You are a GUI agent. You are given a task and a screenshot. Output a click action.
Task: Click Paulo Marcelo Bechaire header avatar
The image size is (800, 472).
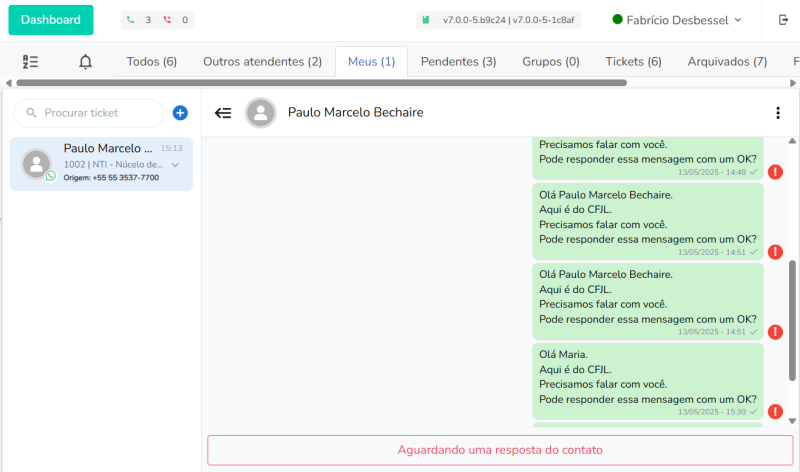pos(261,113)
